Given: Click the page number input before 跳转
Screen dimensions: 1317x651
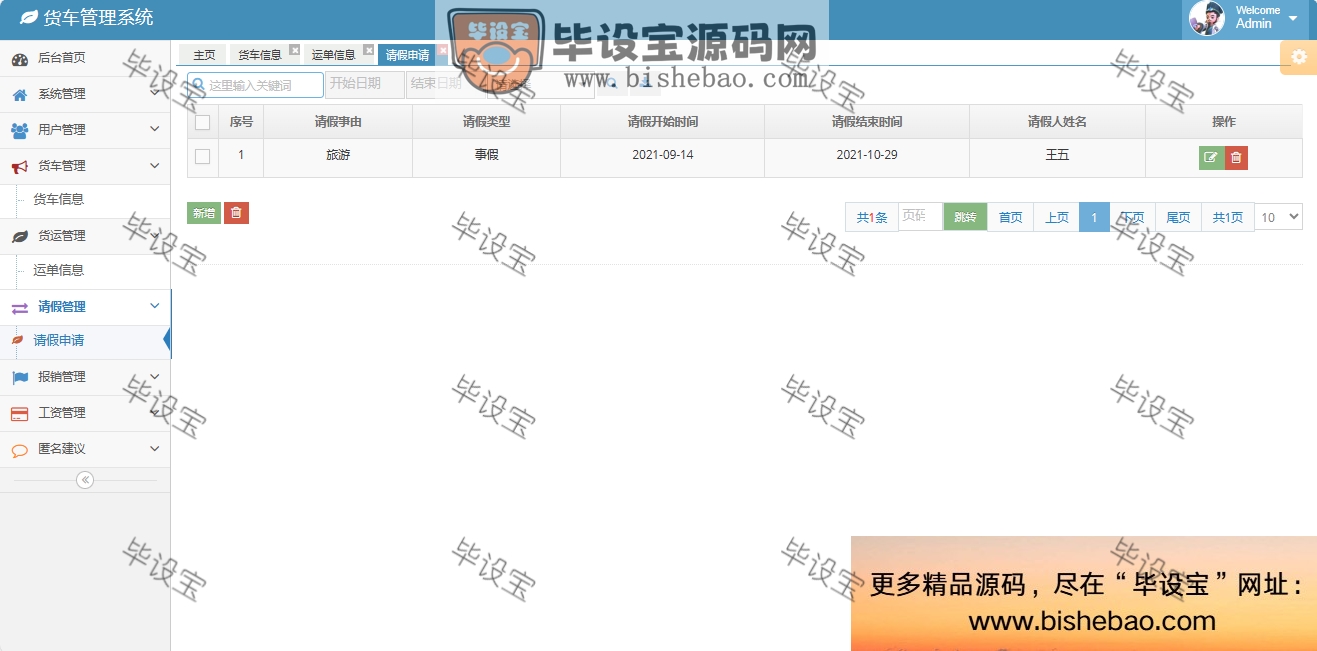Looking at the screenshot, I should (920, 217).
